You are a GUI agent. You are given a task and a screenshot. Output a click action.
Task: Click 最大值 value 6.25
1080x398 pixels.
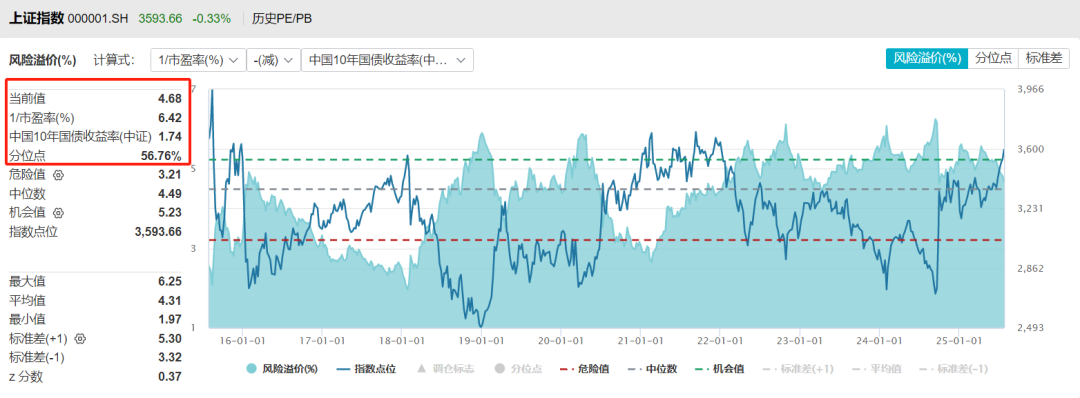click(x=169, y=282)
